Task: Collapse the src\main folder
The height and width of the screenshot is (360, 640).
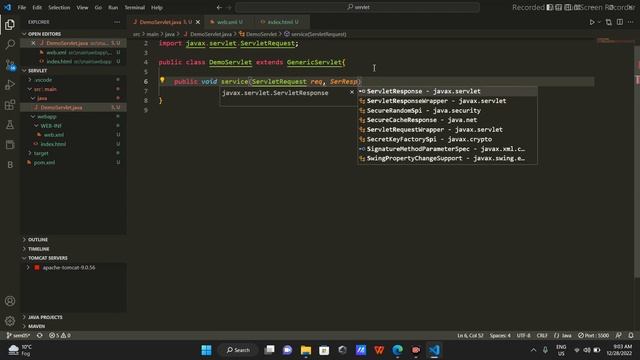Action: [x=45, y=89]
